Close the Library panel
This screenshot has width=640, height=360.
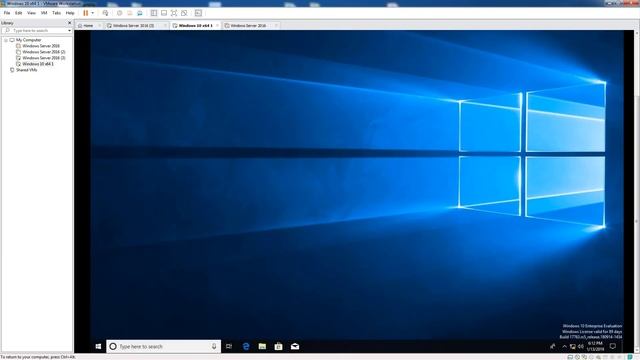pos(69,23)
